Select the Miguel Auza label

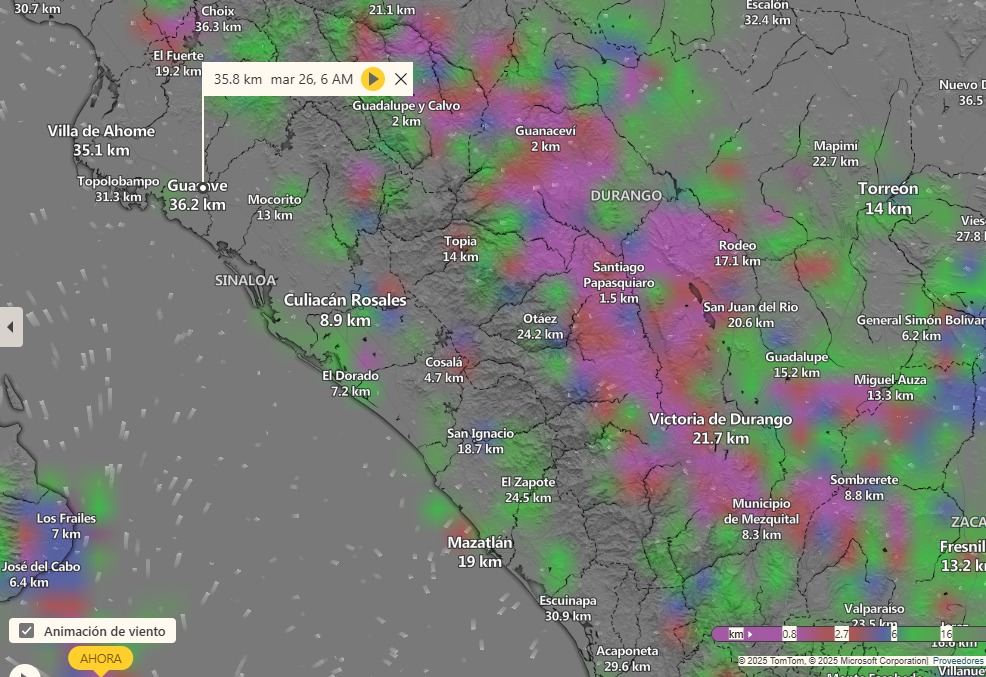890,387
